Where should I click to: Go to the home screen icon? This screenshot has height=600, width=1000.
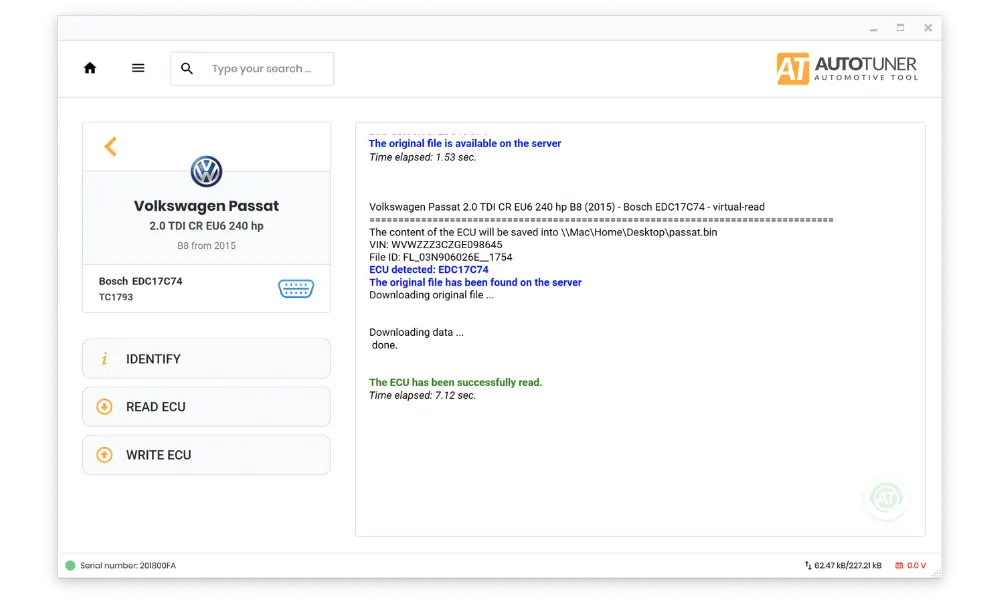[90, 68]
